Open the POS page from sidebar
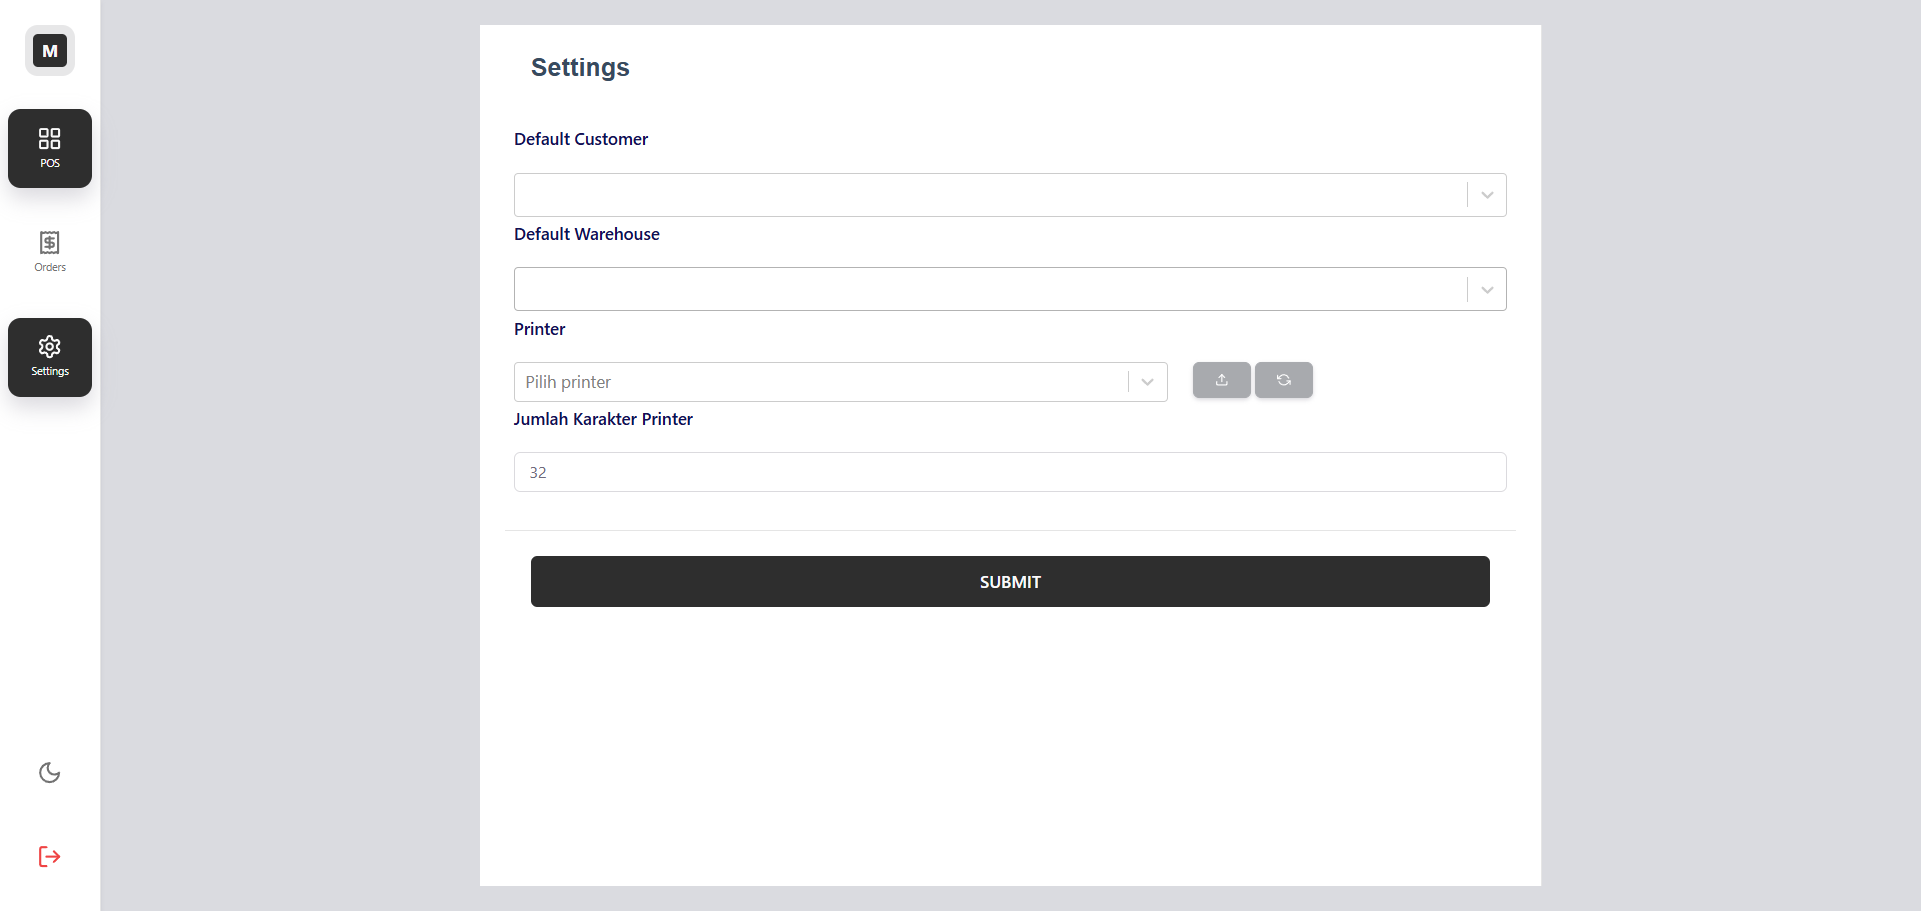 [50, 148]
